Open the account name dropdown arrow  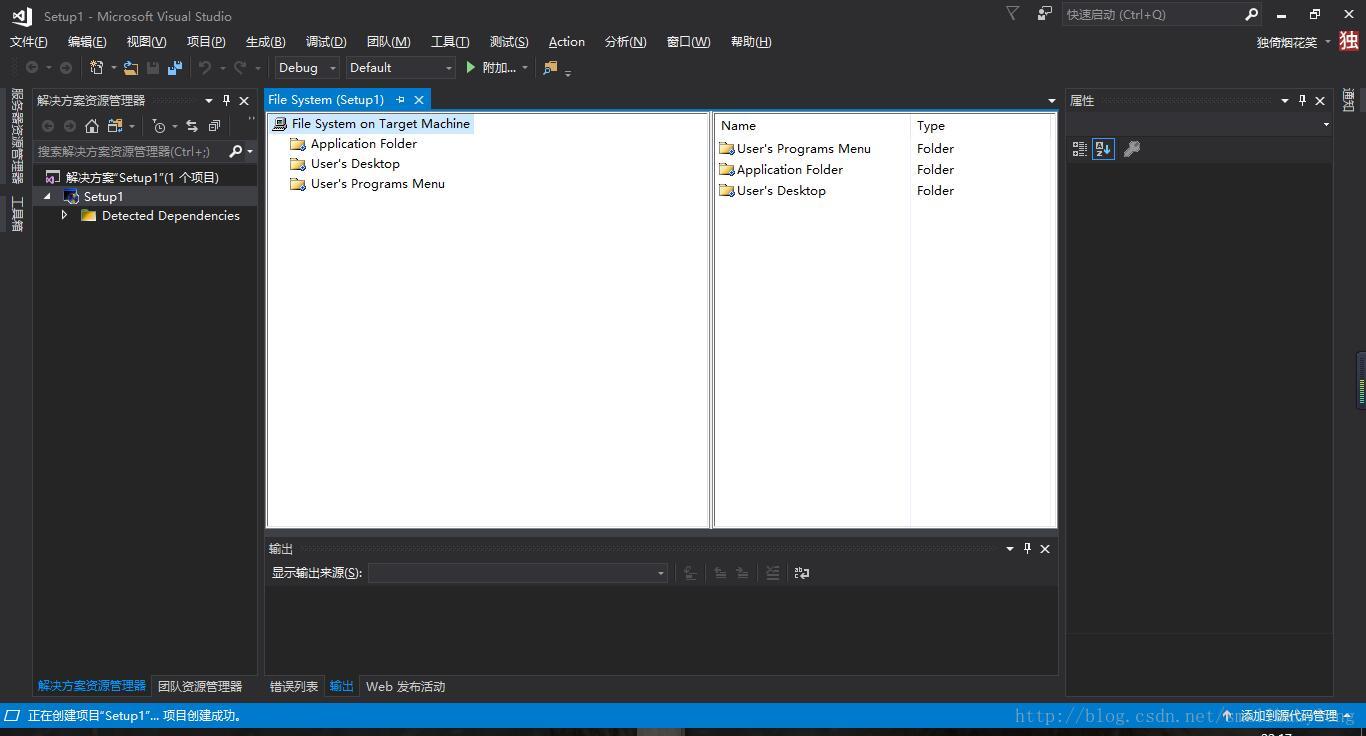point(1328,42)
